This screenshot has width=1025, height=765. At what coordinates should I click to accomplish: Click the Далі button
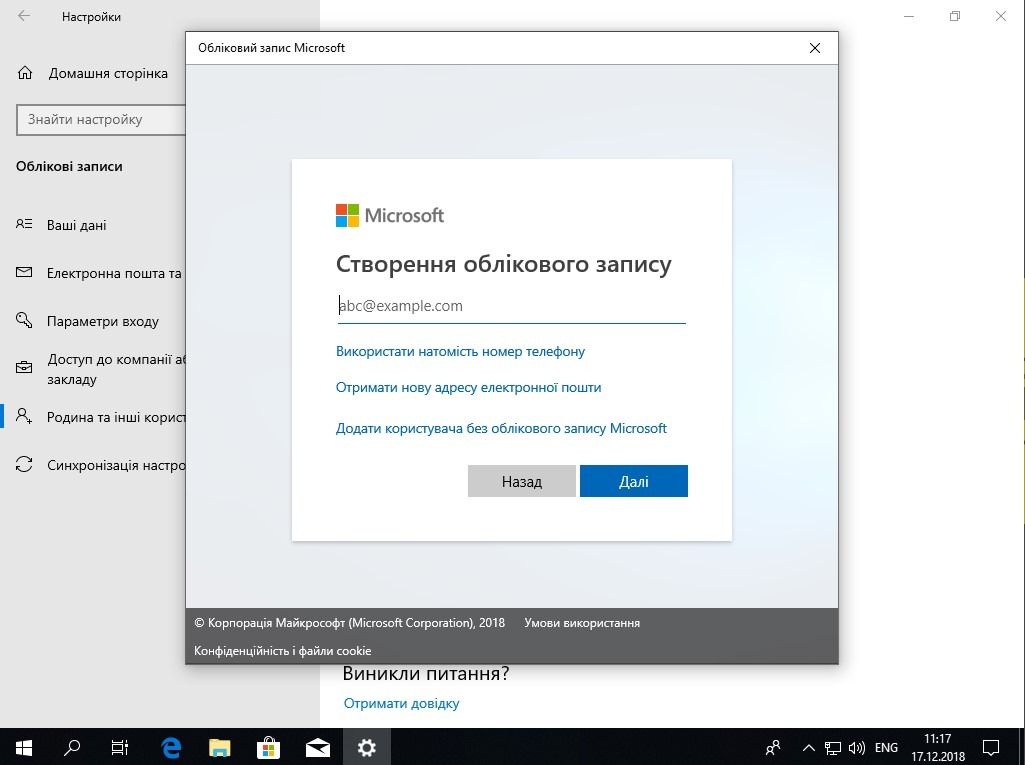(633, 481)
